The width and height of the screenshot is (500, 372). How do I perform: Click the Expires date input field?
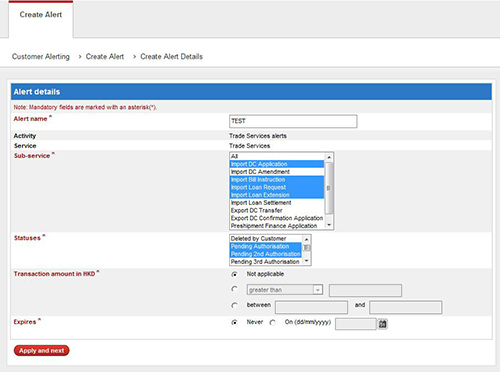[356, 324]
